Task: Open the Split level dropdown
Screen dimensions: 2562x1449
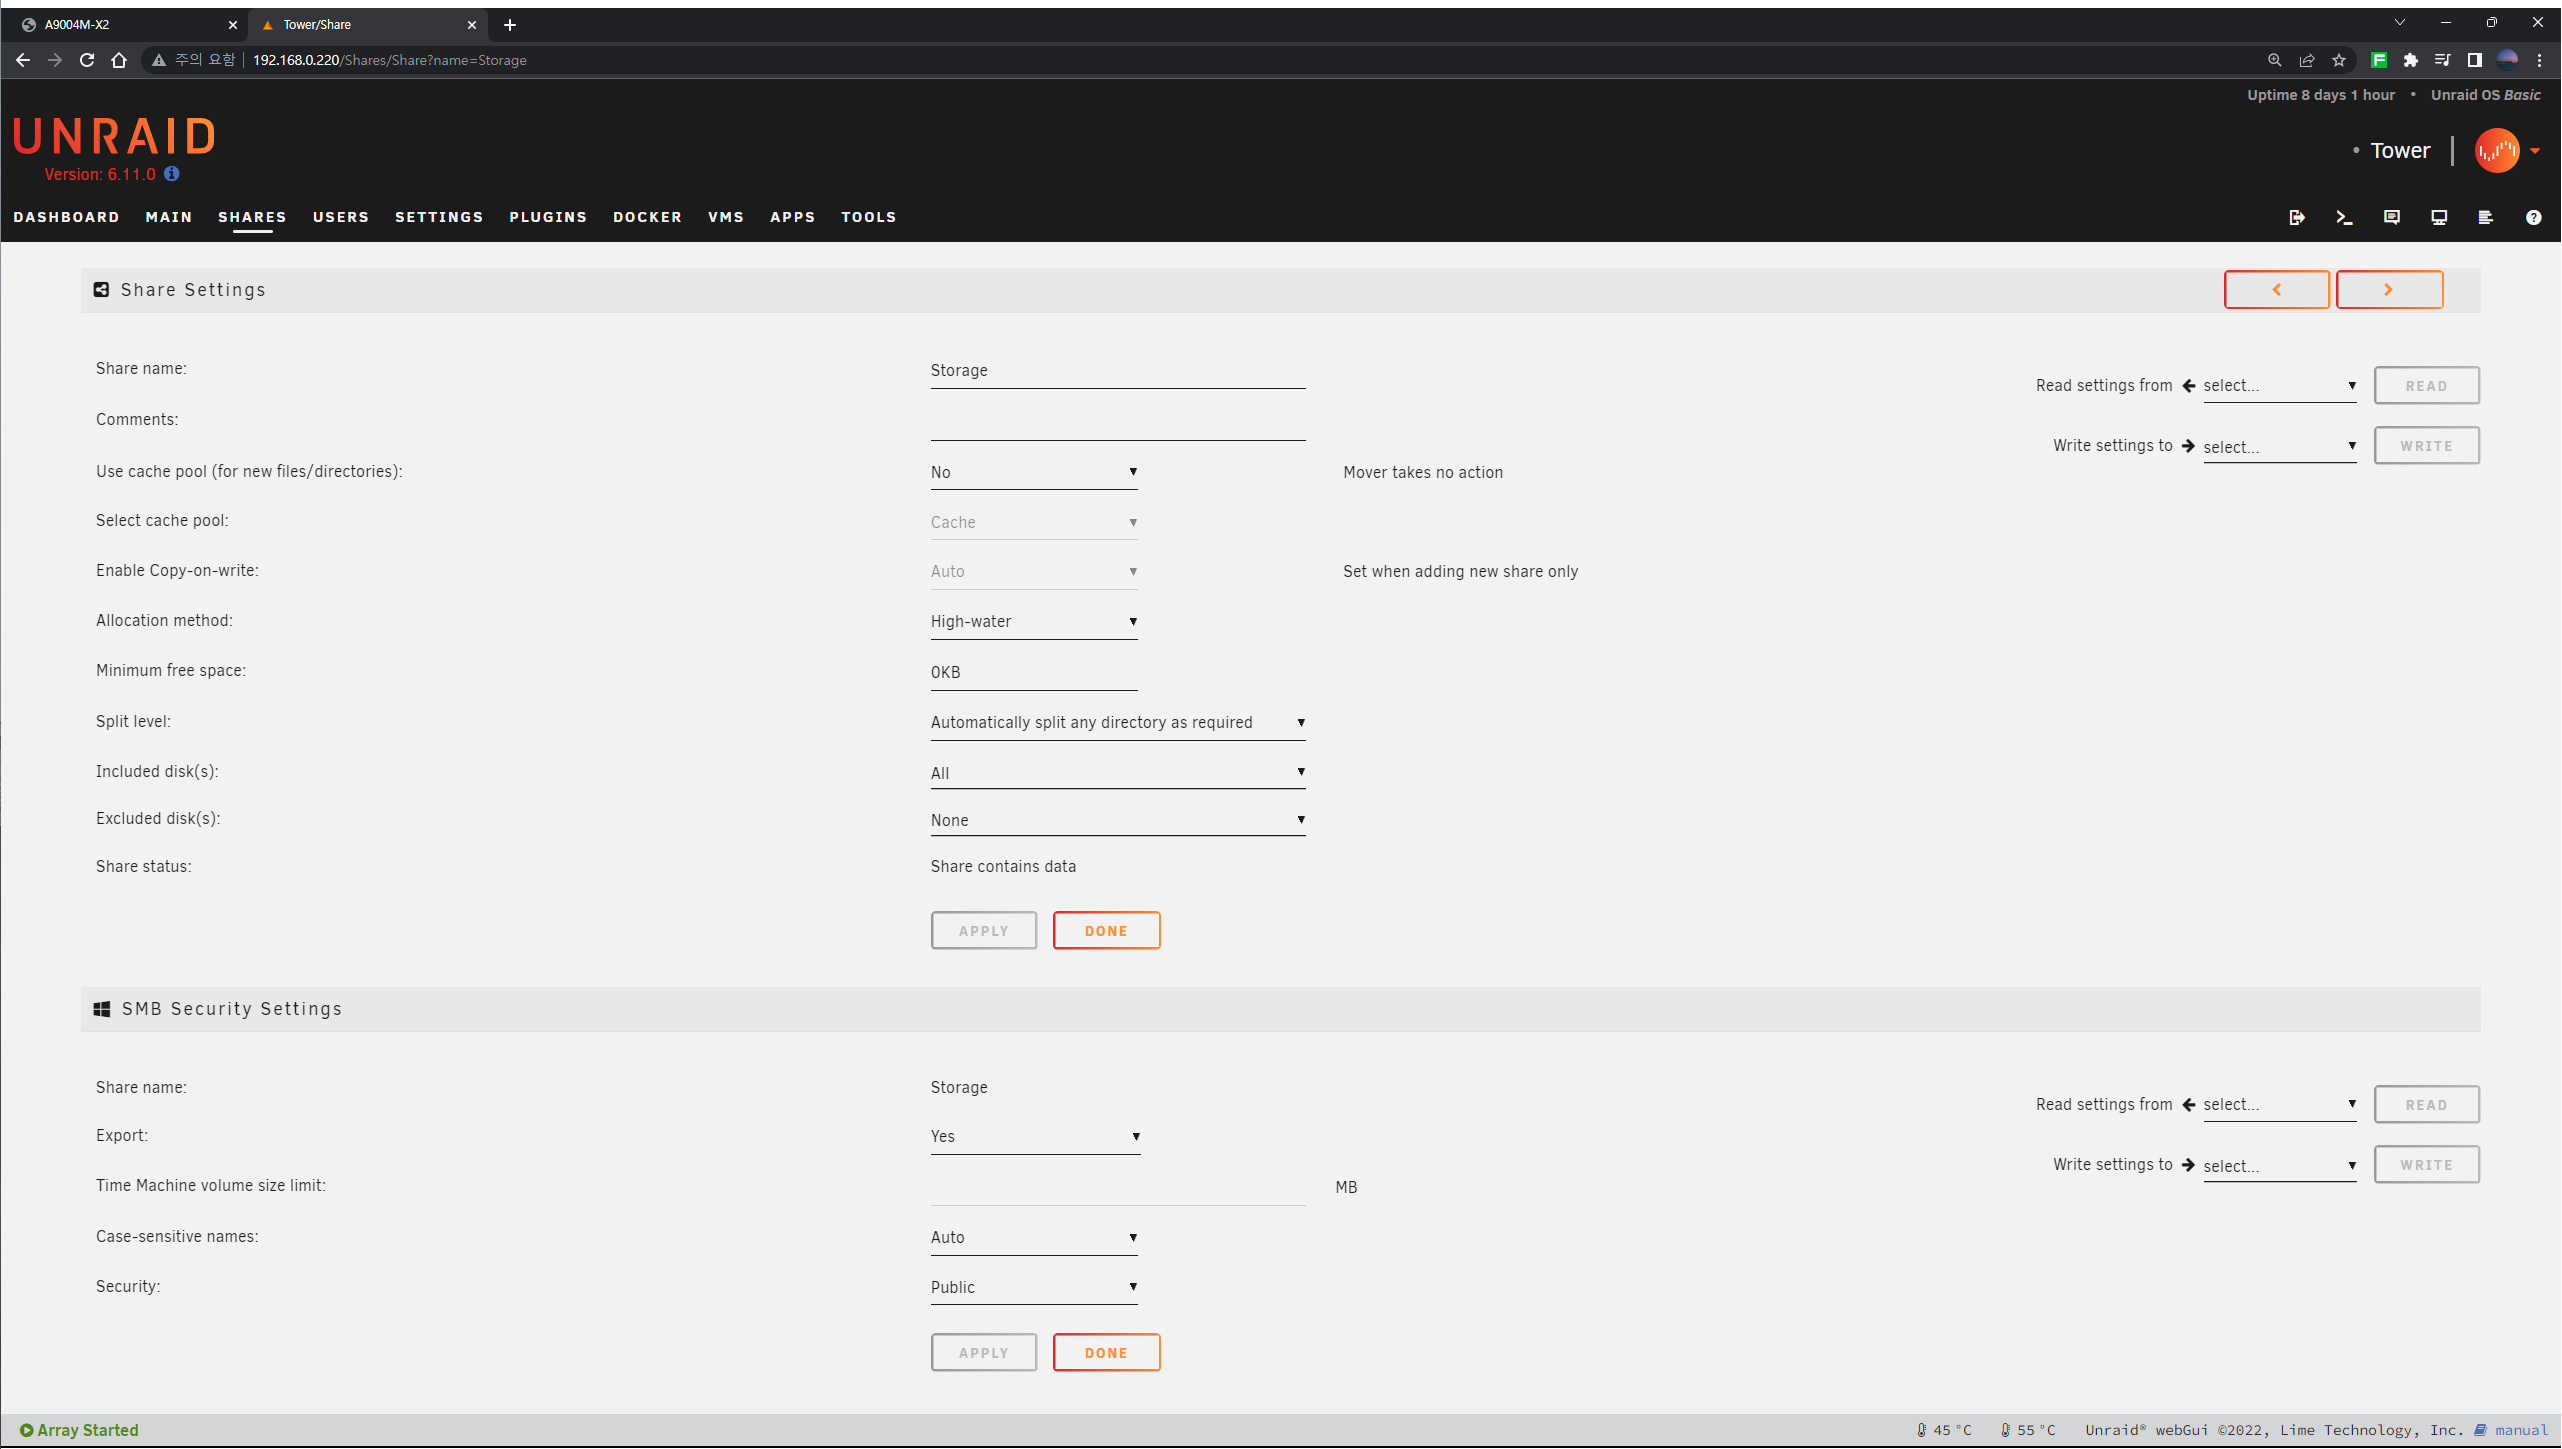Action: pos(1117,723)
